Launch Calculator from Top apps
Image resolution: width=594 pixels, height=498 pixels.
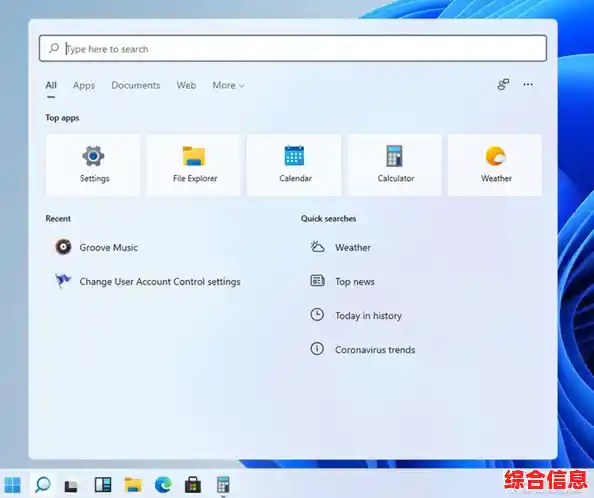pos(395,165)
